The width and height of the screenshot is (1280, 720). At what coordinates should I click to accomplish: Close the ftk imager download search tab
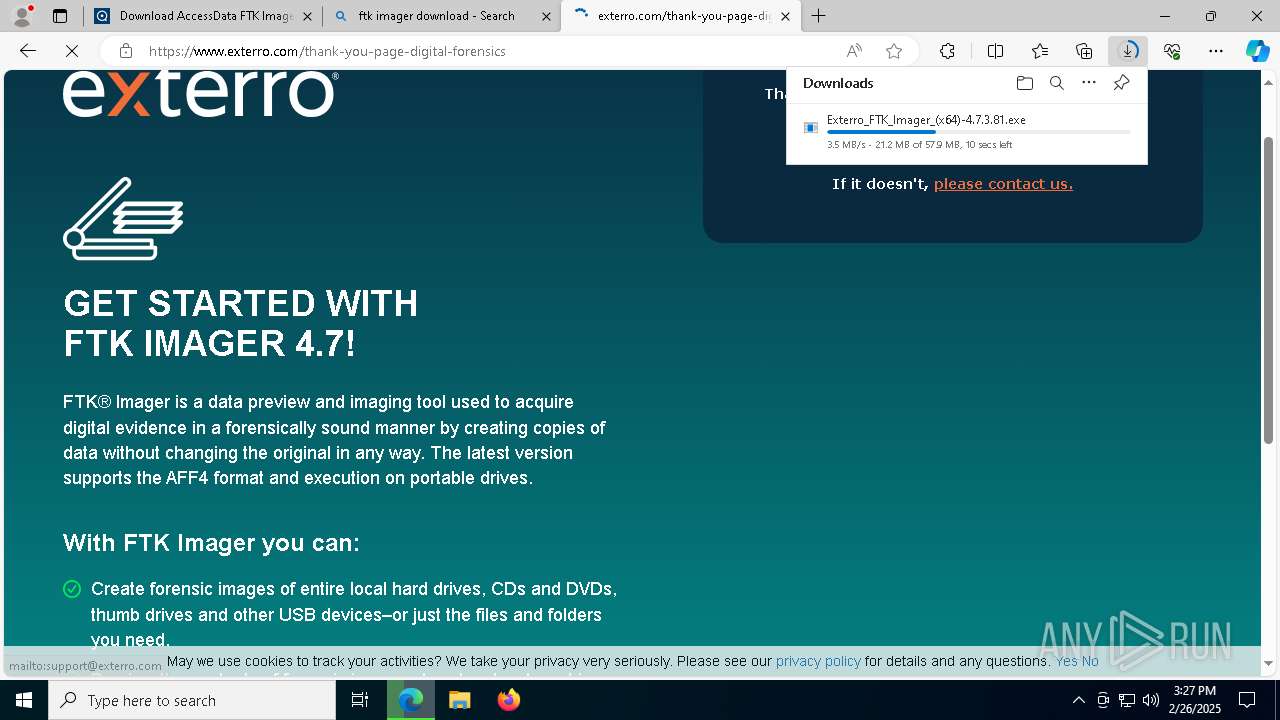[546, 16]
